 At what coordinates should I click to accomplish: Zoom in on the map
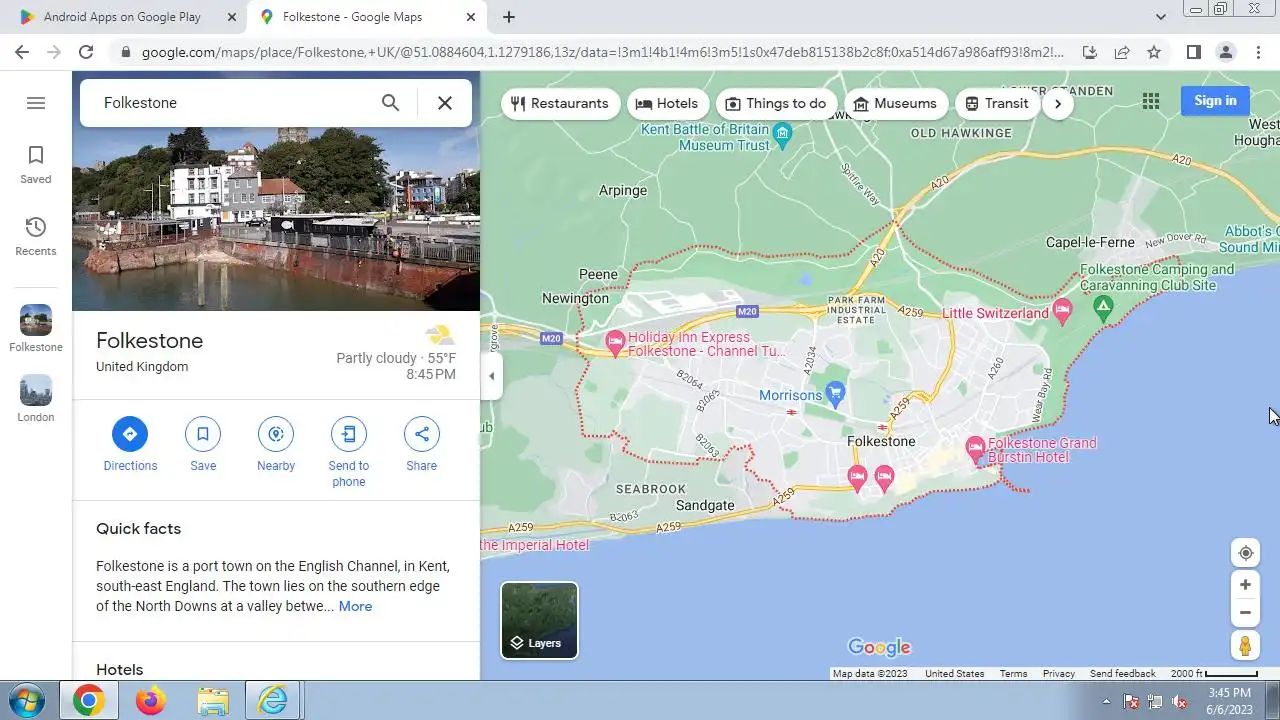tap(1245, 585)
